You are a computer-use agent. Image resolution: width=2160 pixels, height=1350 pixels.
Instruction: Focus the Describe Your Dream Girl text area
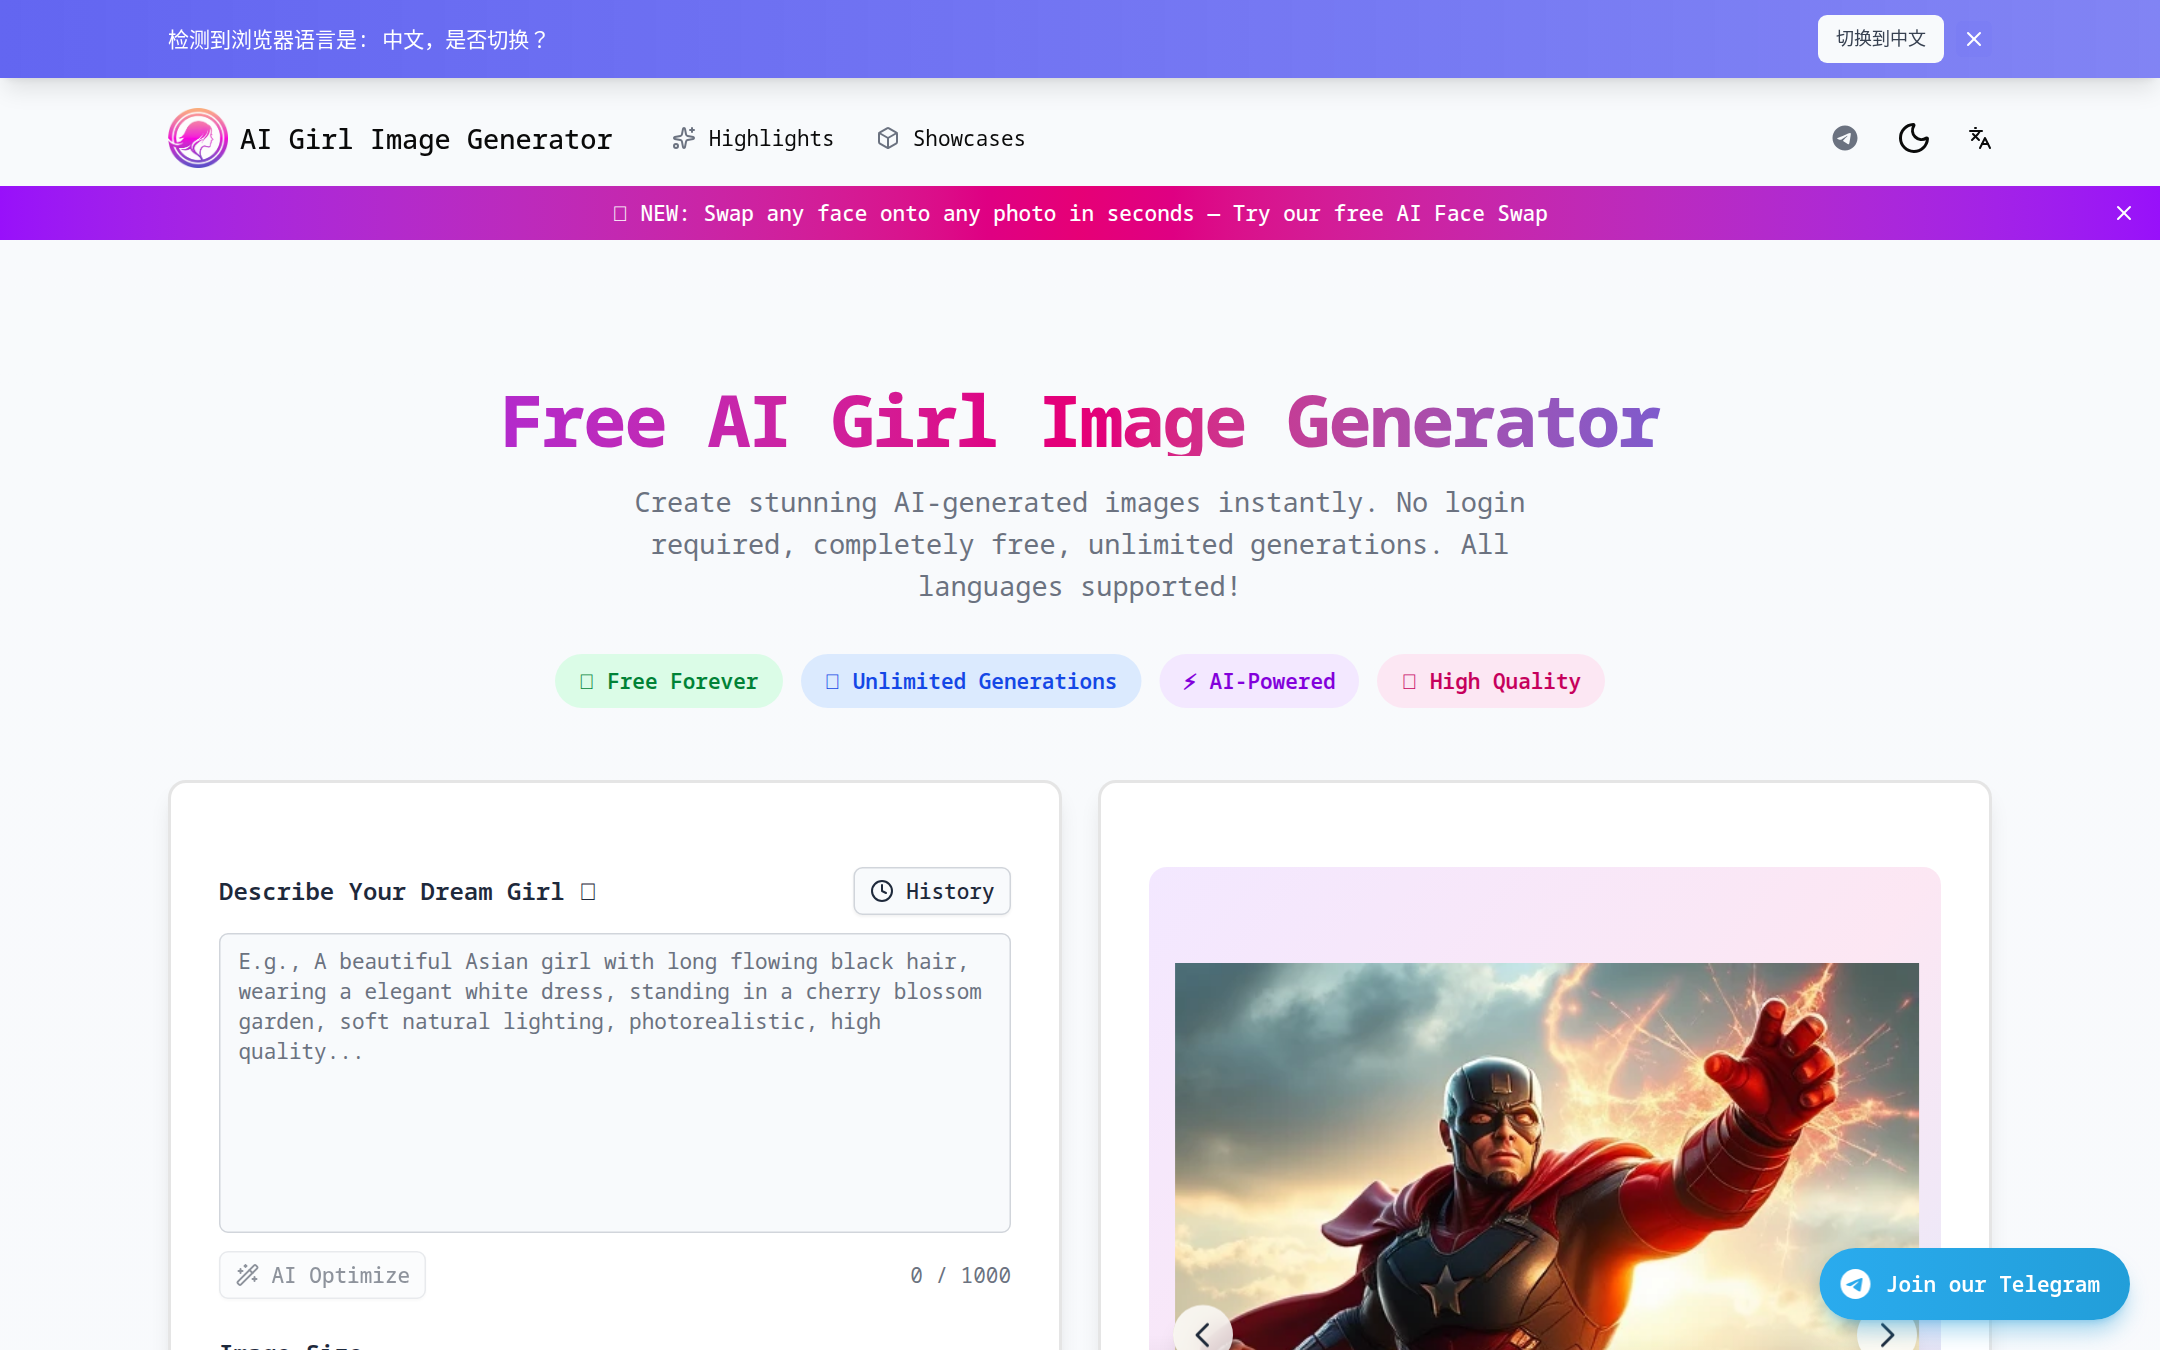(x=615, y=1083)
